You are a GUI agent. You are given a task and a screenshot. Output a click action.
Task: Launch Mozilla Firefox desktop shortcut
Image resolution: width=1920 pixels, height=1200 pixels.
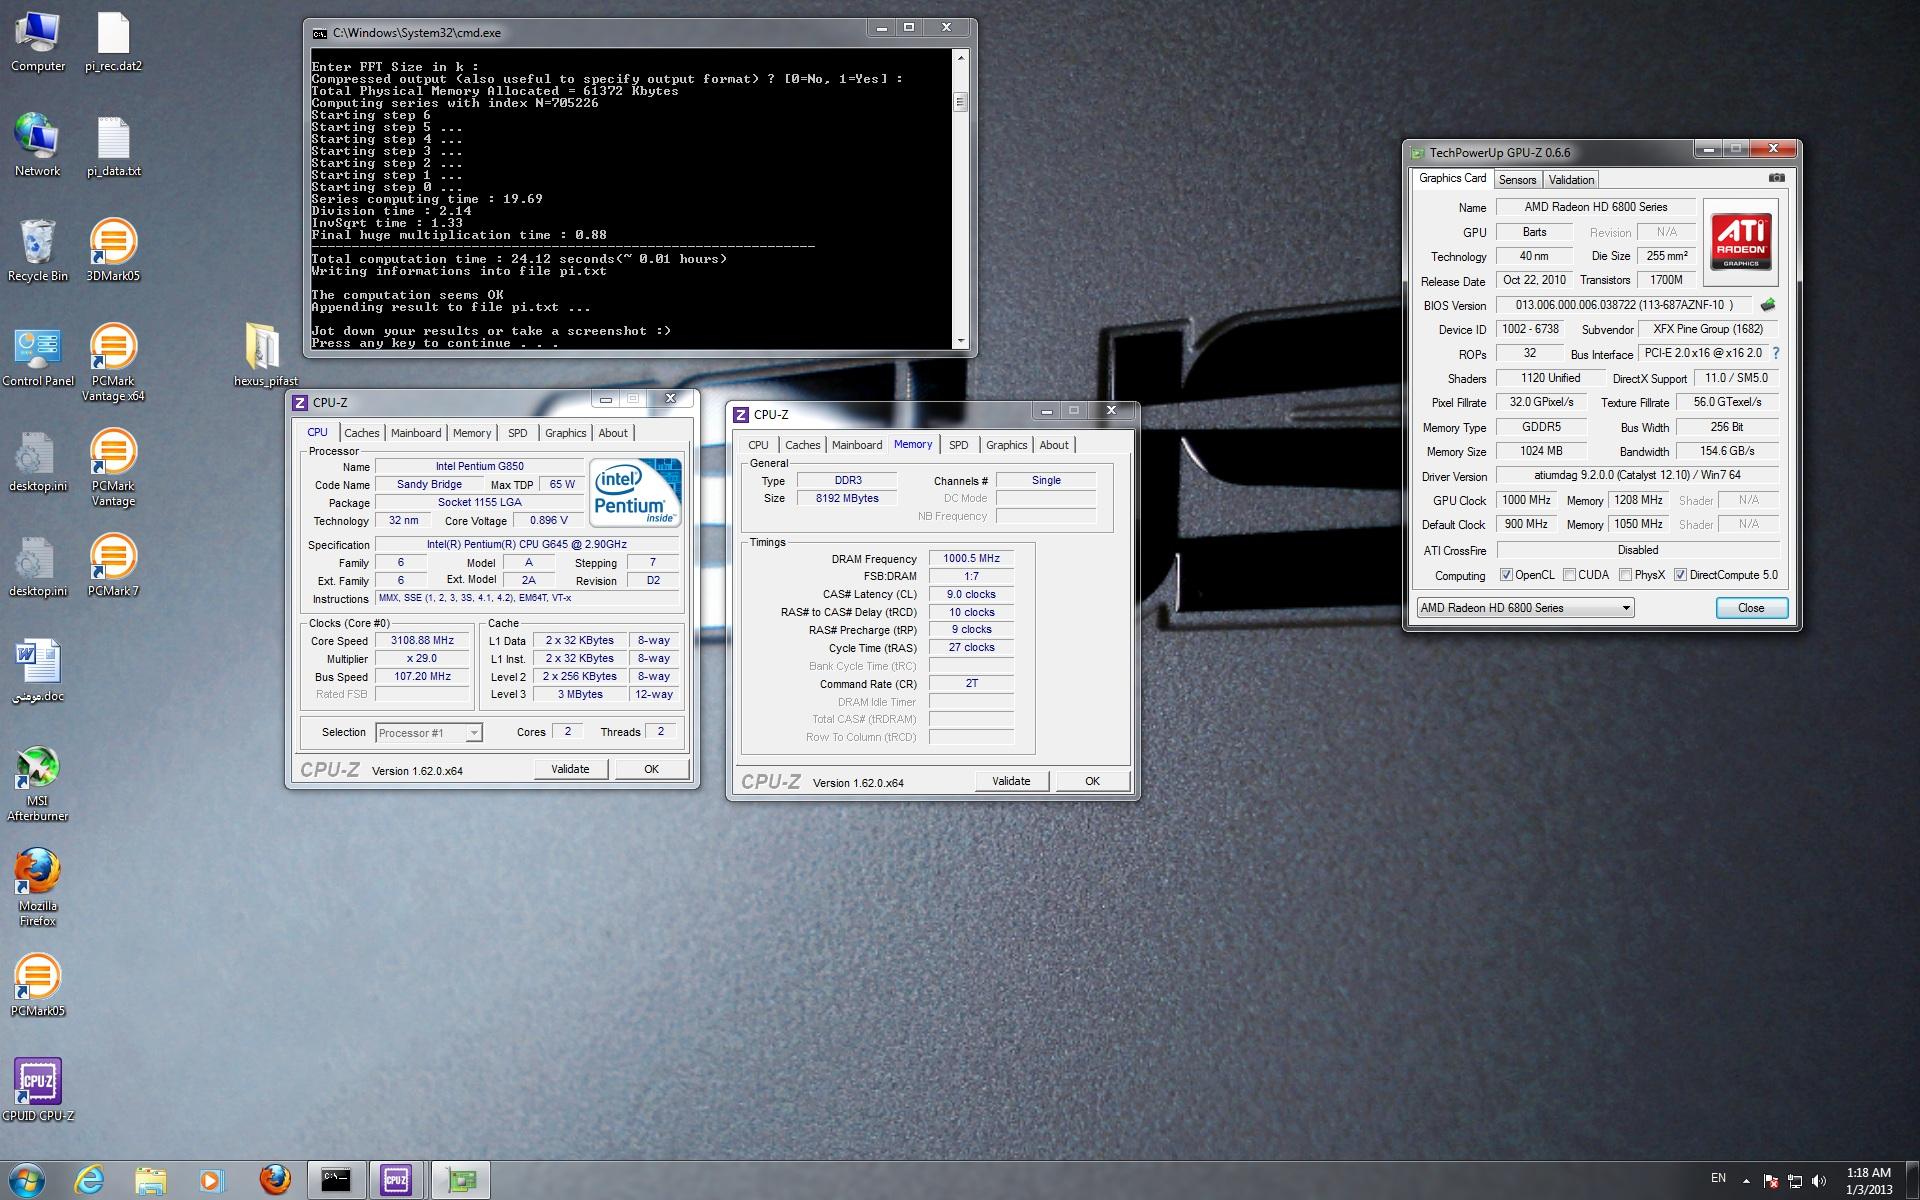38,888
